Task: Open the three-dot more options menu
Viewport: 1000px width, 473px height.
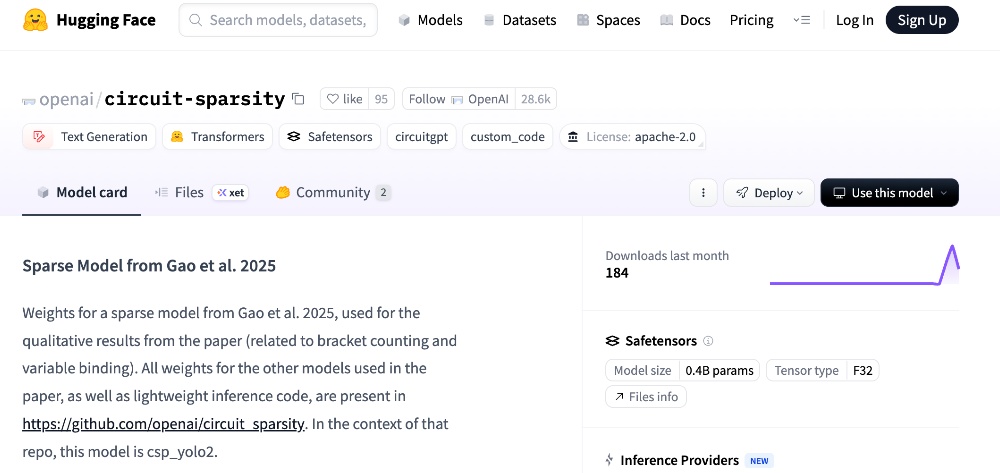Action: [703, 193]
